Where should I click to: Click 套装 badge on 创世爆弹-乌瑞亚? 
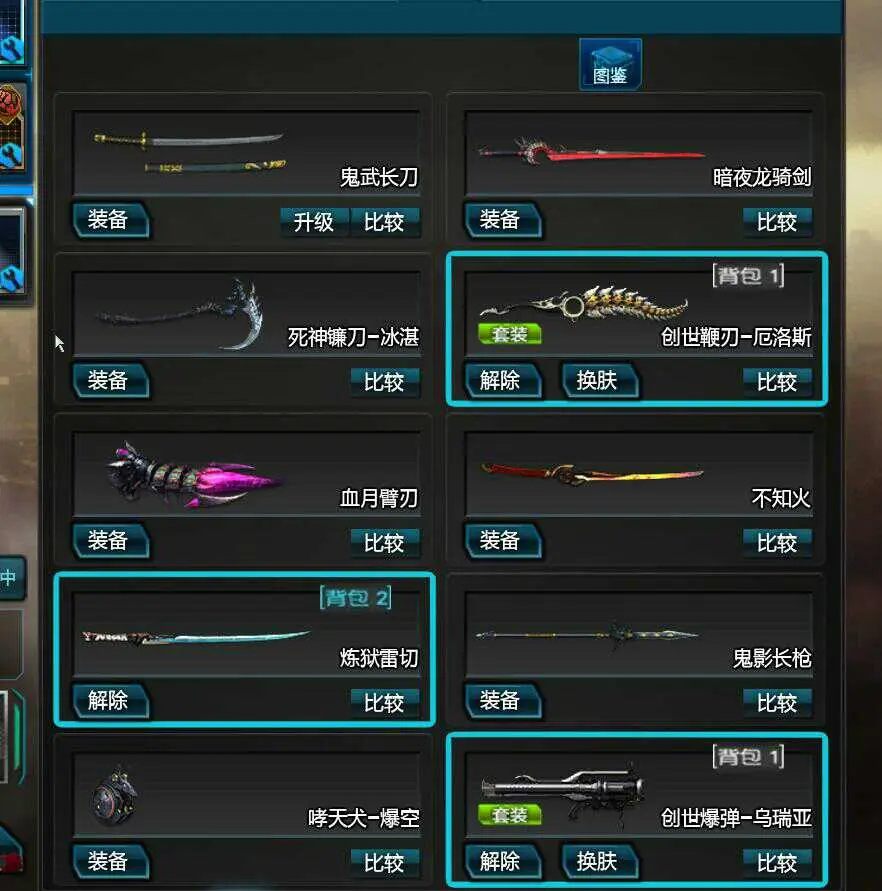tap(509, 815)
